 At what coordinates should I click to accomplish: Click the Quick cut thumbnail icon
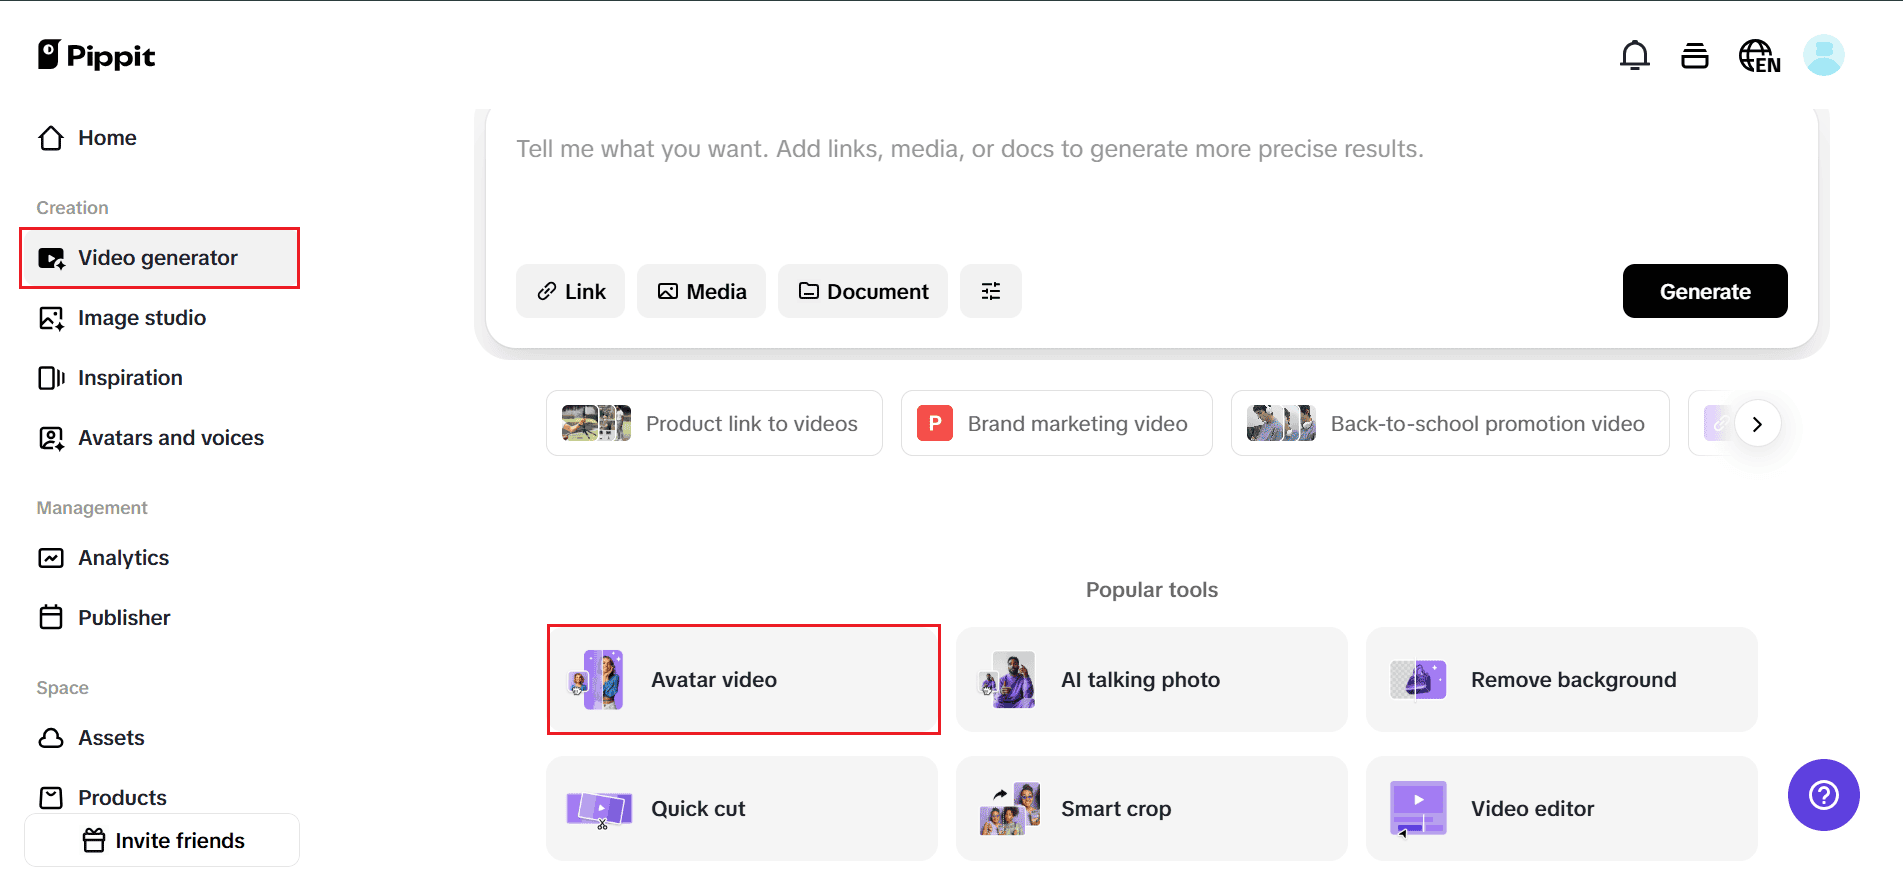[599, 808]
